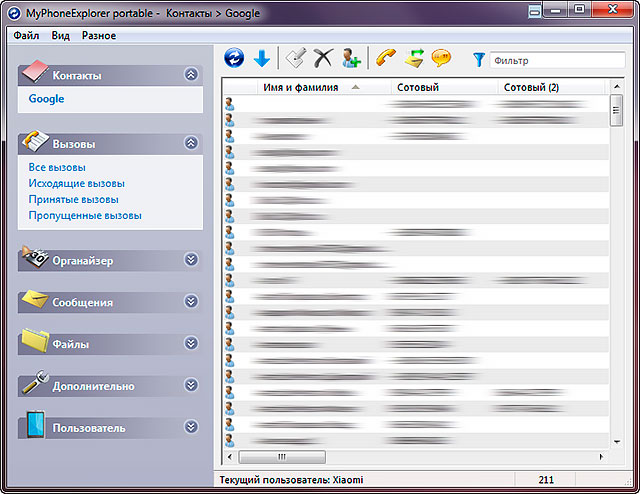Click the blue refresh sync icon
This screenshot has width=640, height=494.
(234, 58)
